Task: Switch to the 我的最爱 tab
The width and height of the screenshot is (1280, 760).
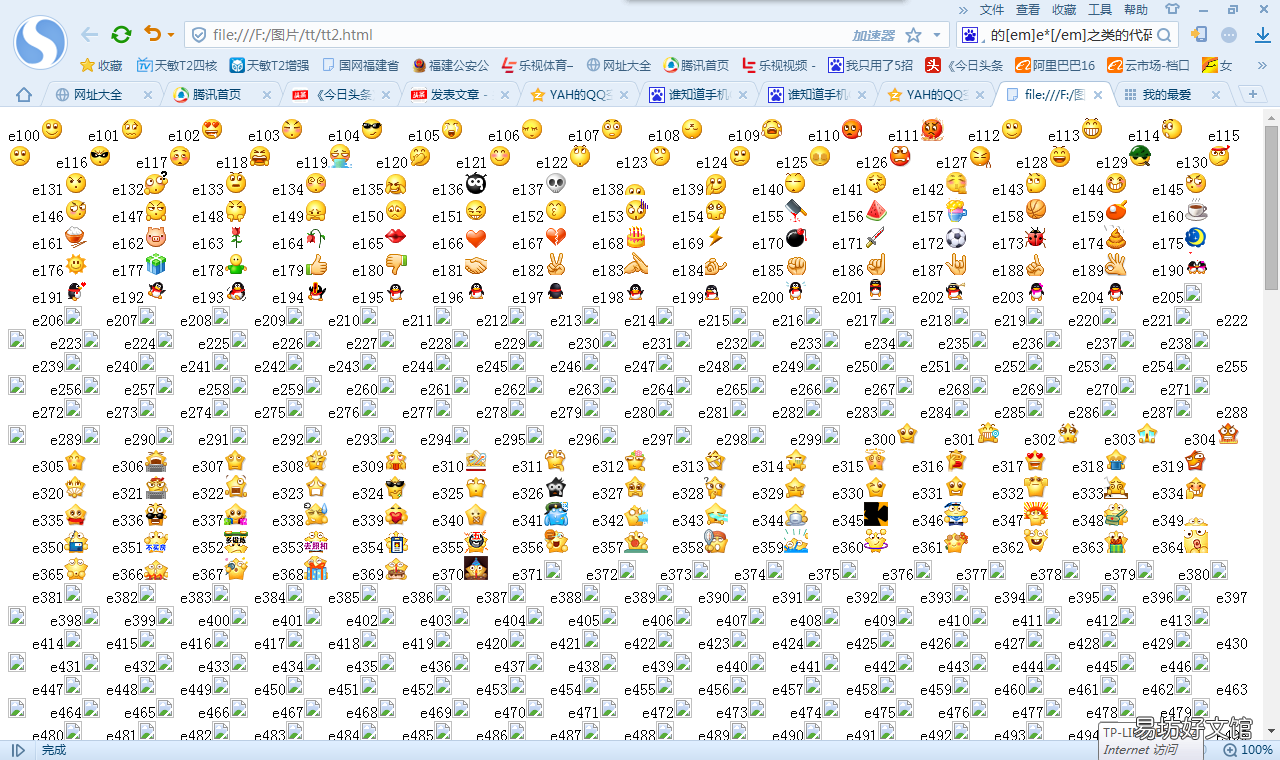Action: coord(1172,95)
